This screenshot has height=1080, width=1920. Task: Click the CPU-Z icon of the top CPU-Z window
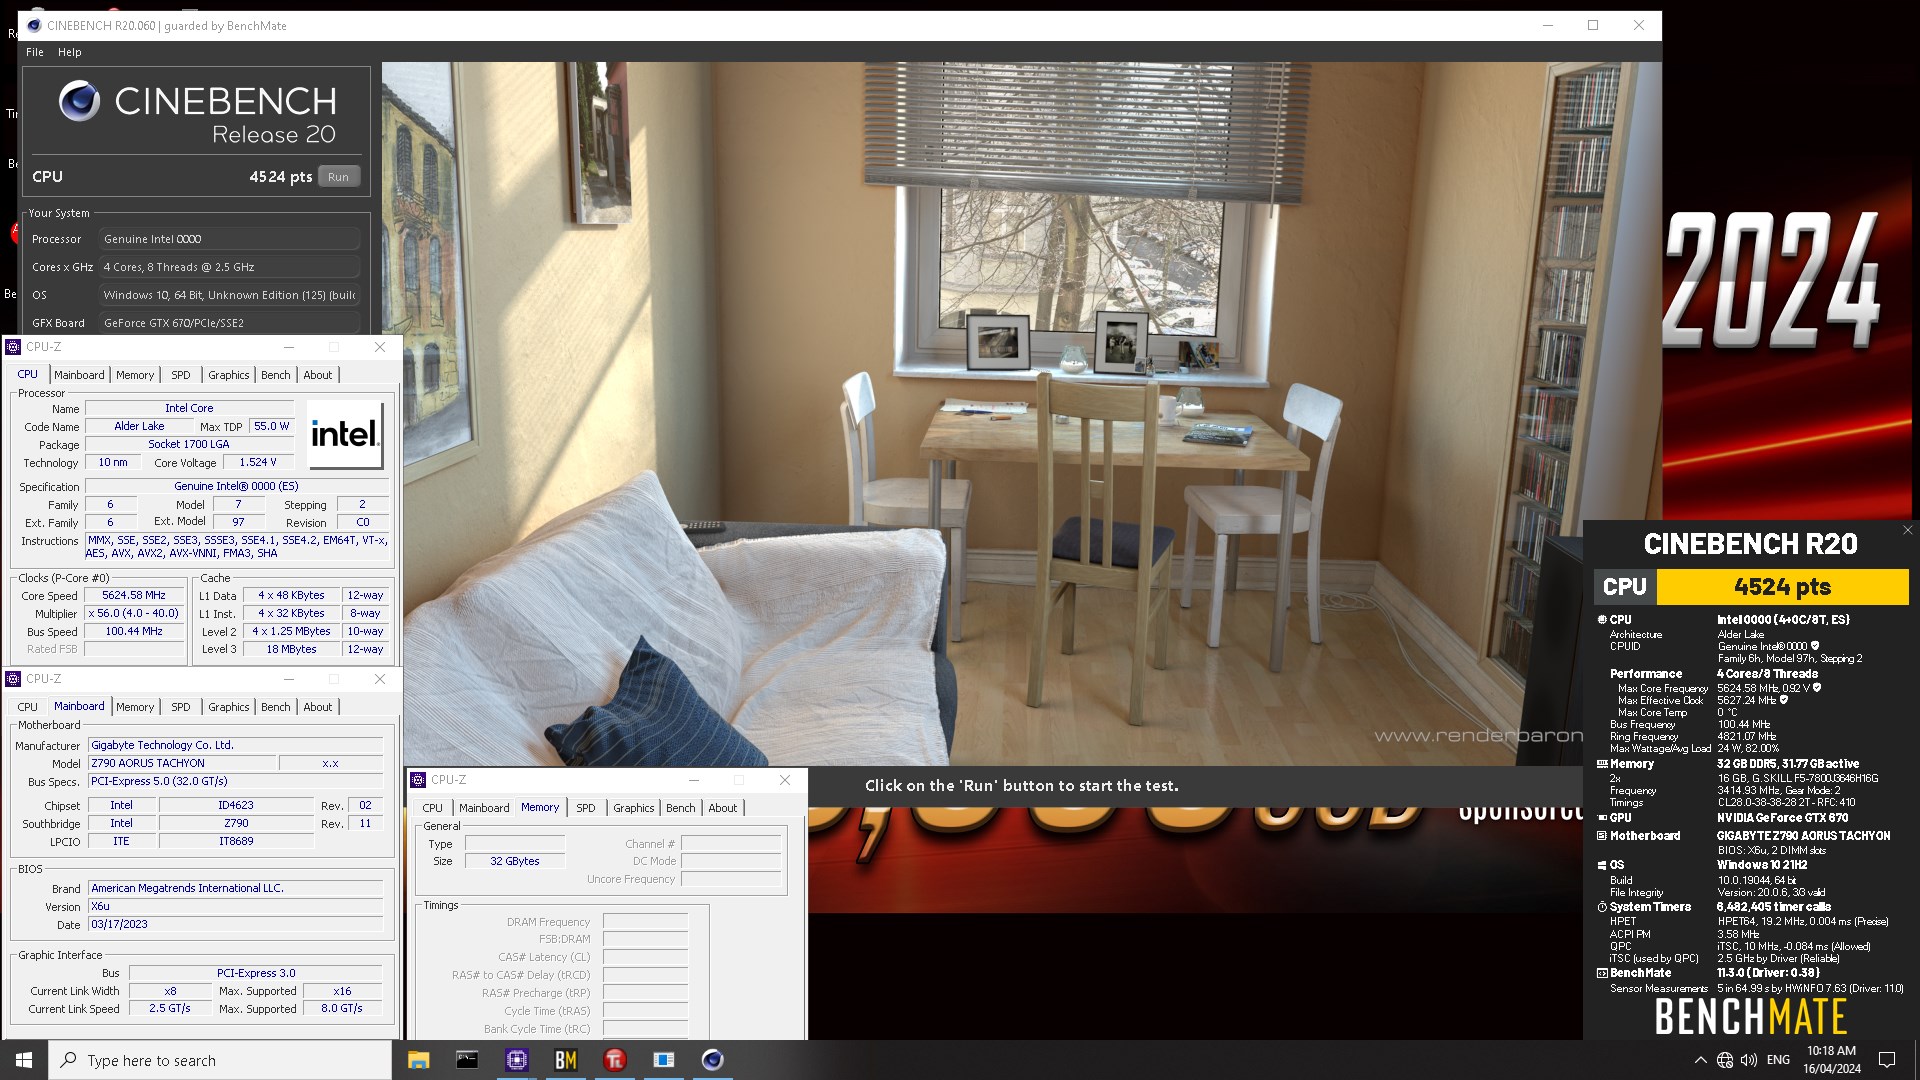[x=13, y=347]
